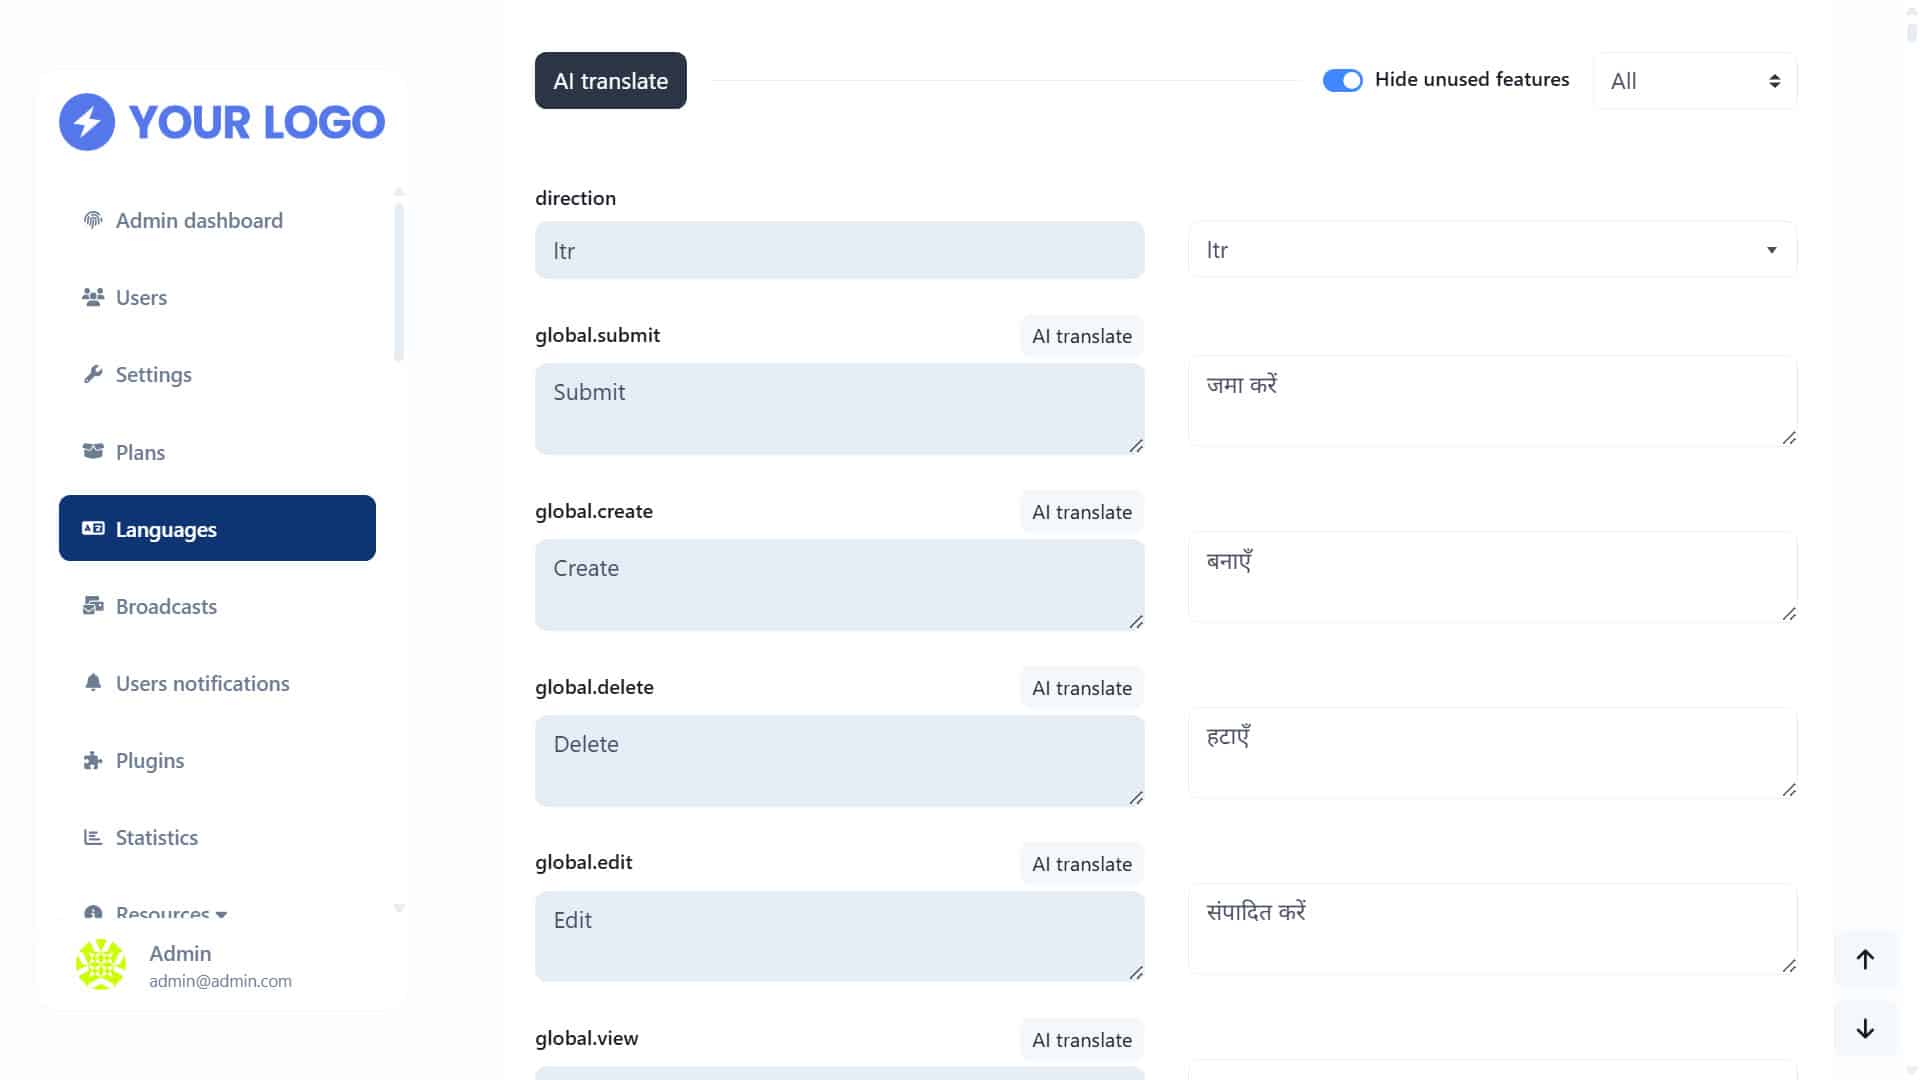This screenshot has height=1080, width=1920.
Task: Expand the Resources menu in sidebar
Action: tap(170, 912)
